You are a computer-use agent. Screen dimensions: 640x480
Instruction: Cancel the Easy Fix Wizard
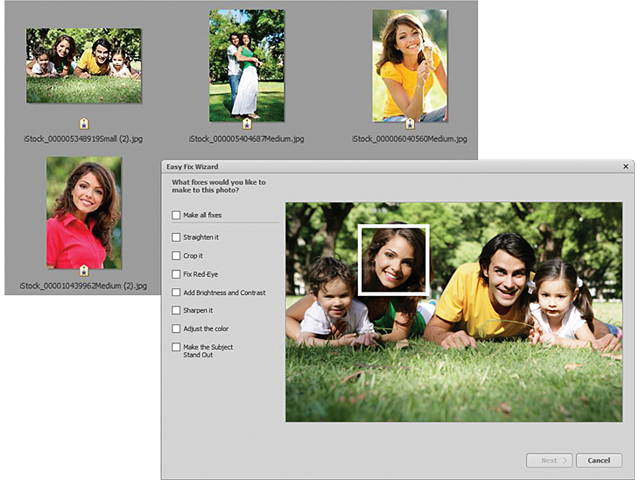coord(599,460)
